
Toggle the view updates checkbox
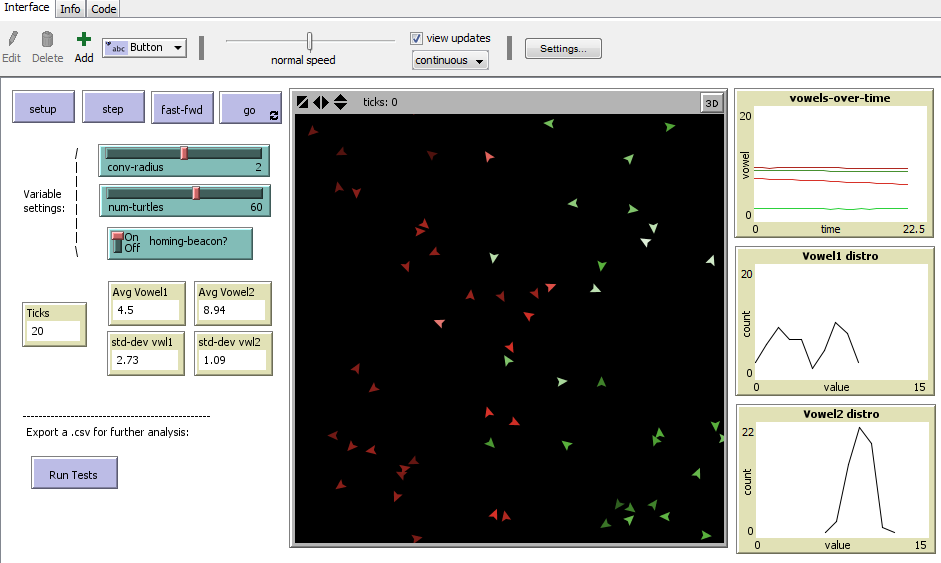(x=417, y=38)
